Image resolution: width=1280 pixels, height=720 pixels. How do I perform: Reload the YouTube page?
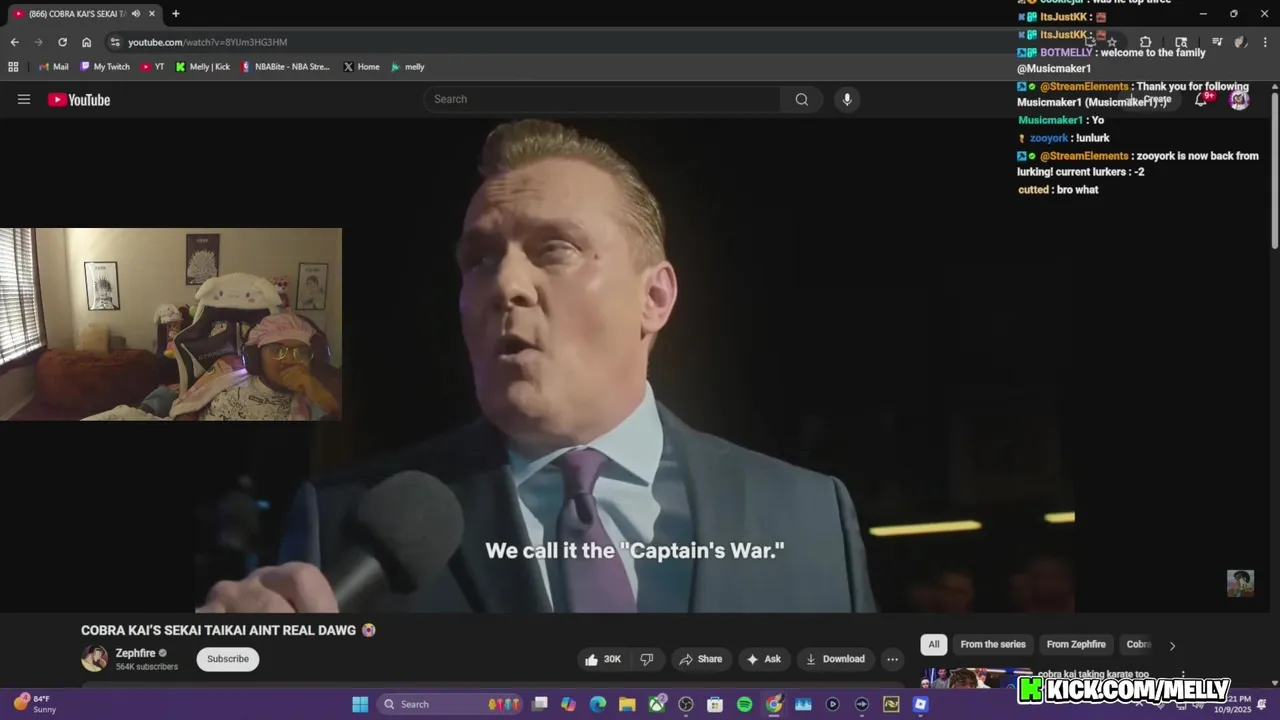62,42
